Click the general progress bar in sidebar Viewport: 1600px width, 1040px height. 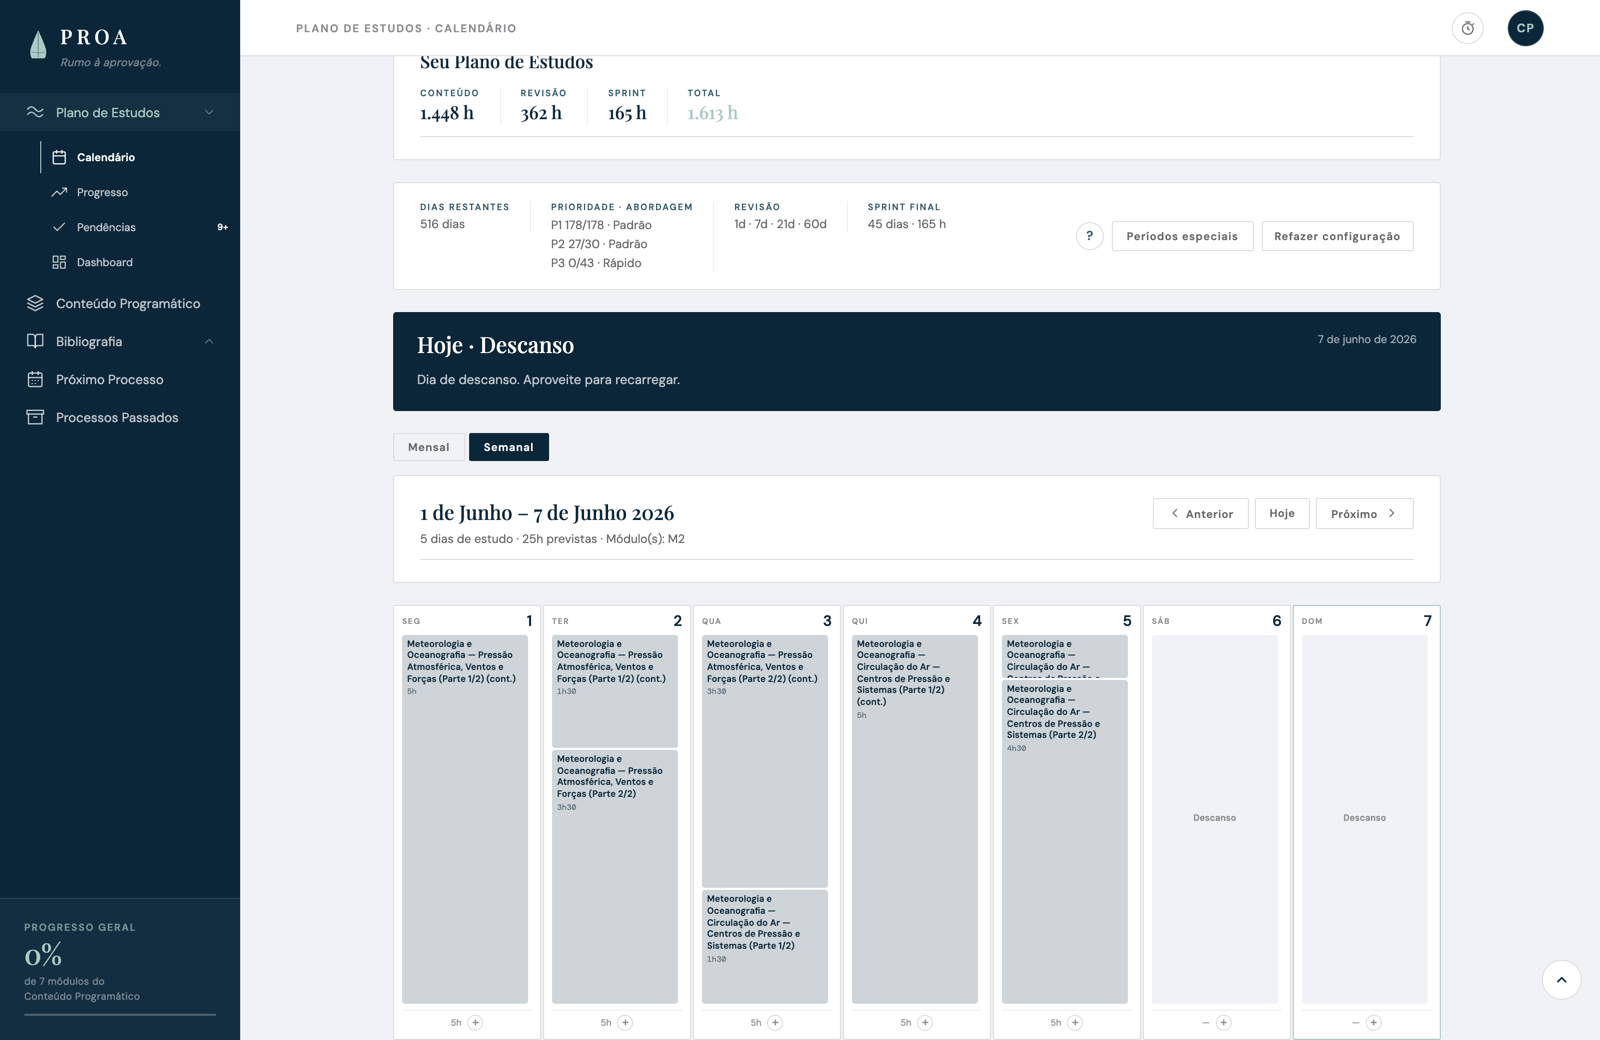pyautogui.click(x=120, y=1014)
